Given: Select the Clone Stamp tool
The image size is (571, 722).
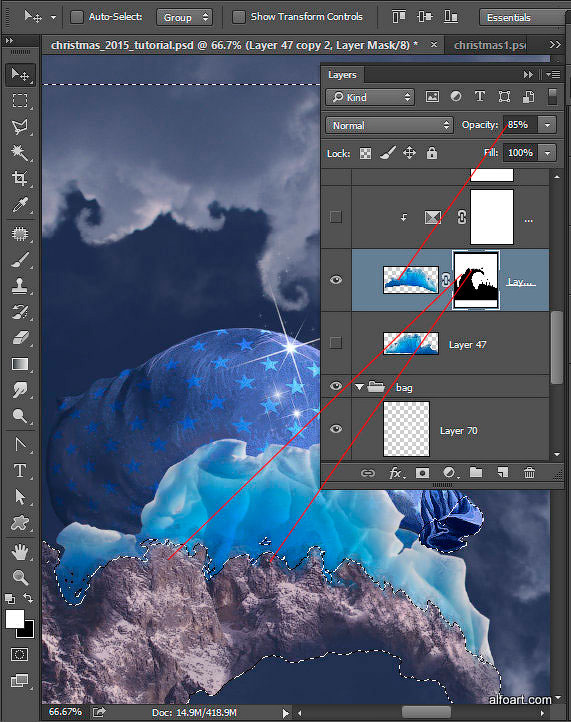Looking at the screenshot, I should click(20, 285).
